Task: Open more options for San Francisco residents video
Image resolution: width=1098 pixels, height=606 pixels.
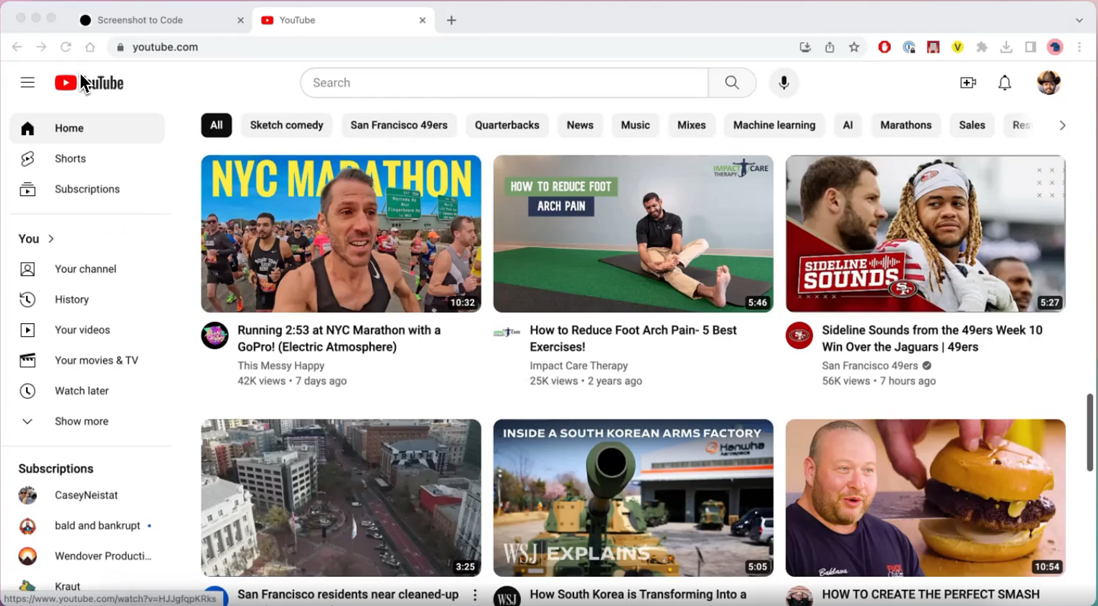Action: coord(475,595)
